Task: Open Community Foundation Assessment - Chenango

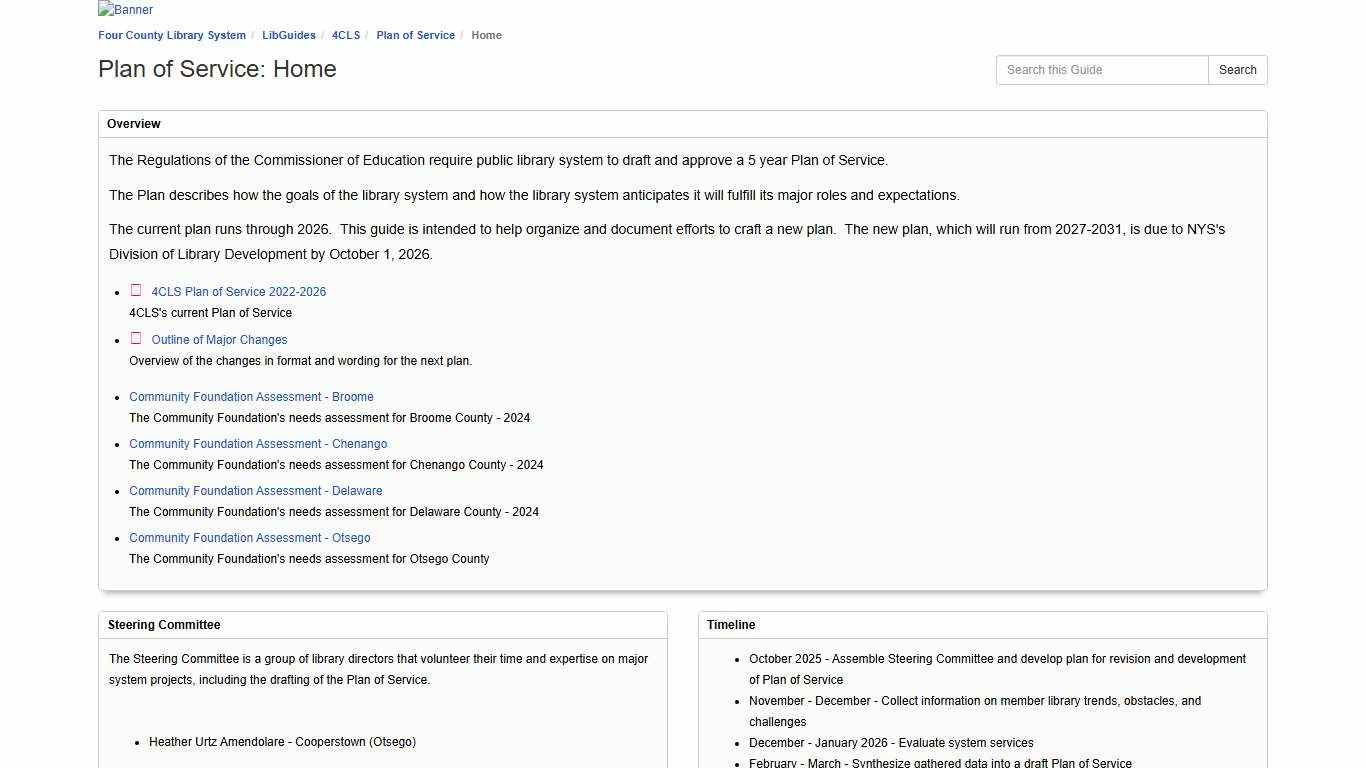Action: (258, 443)
